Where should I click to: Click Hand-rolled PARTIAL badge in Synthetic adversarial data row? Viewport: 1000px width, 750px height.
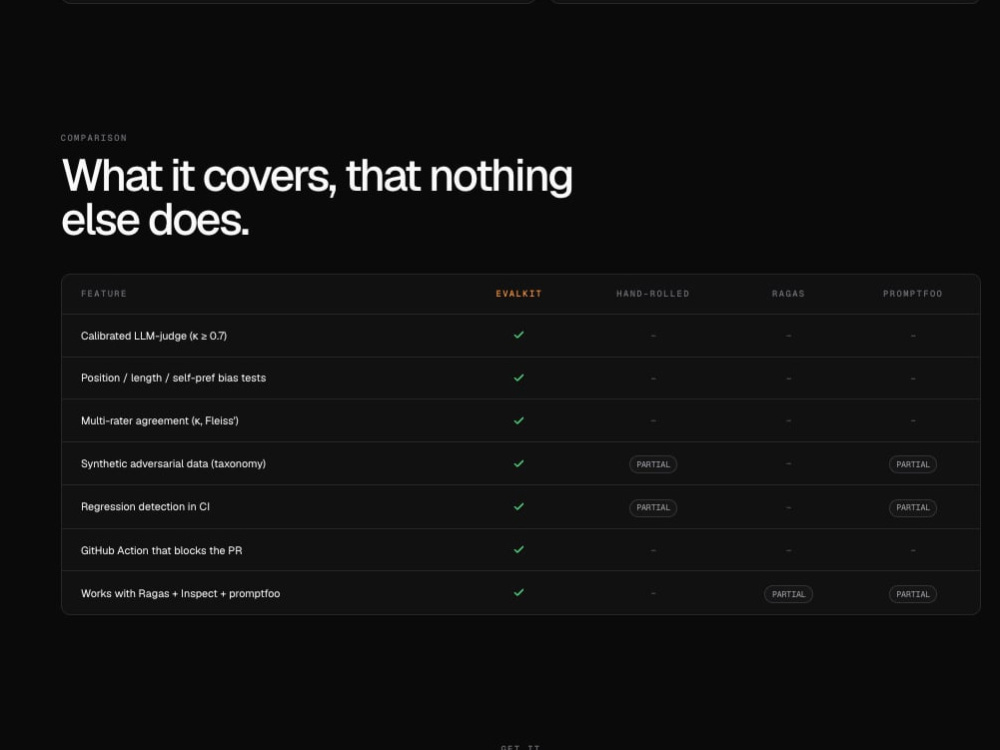tap(653, 464)
